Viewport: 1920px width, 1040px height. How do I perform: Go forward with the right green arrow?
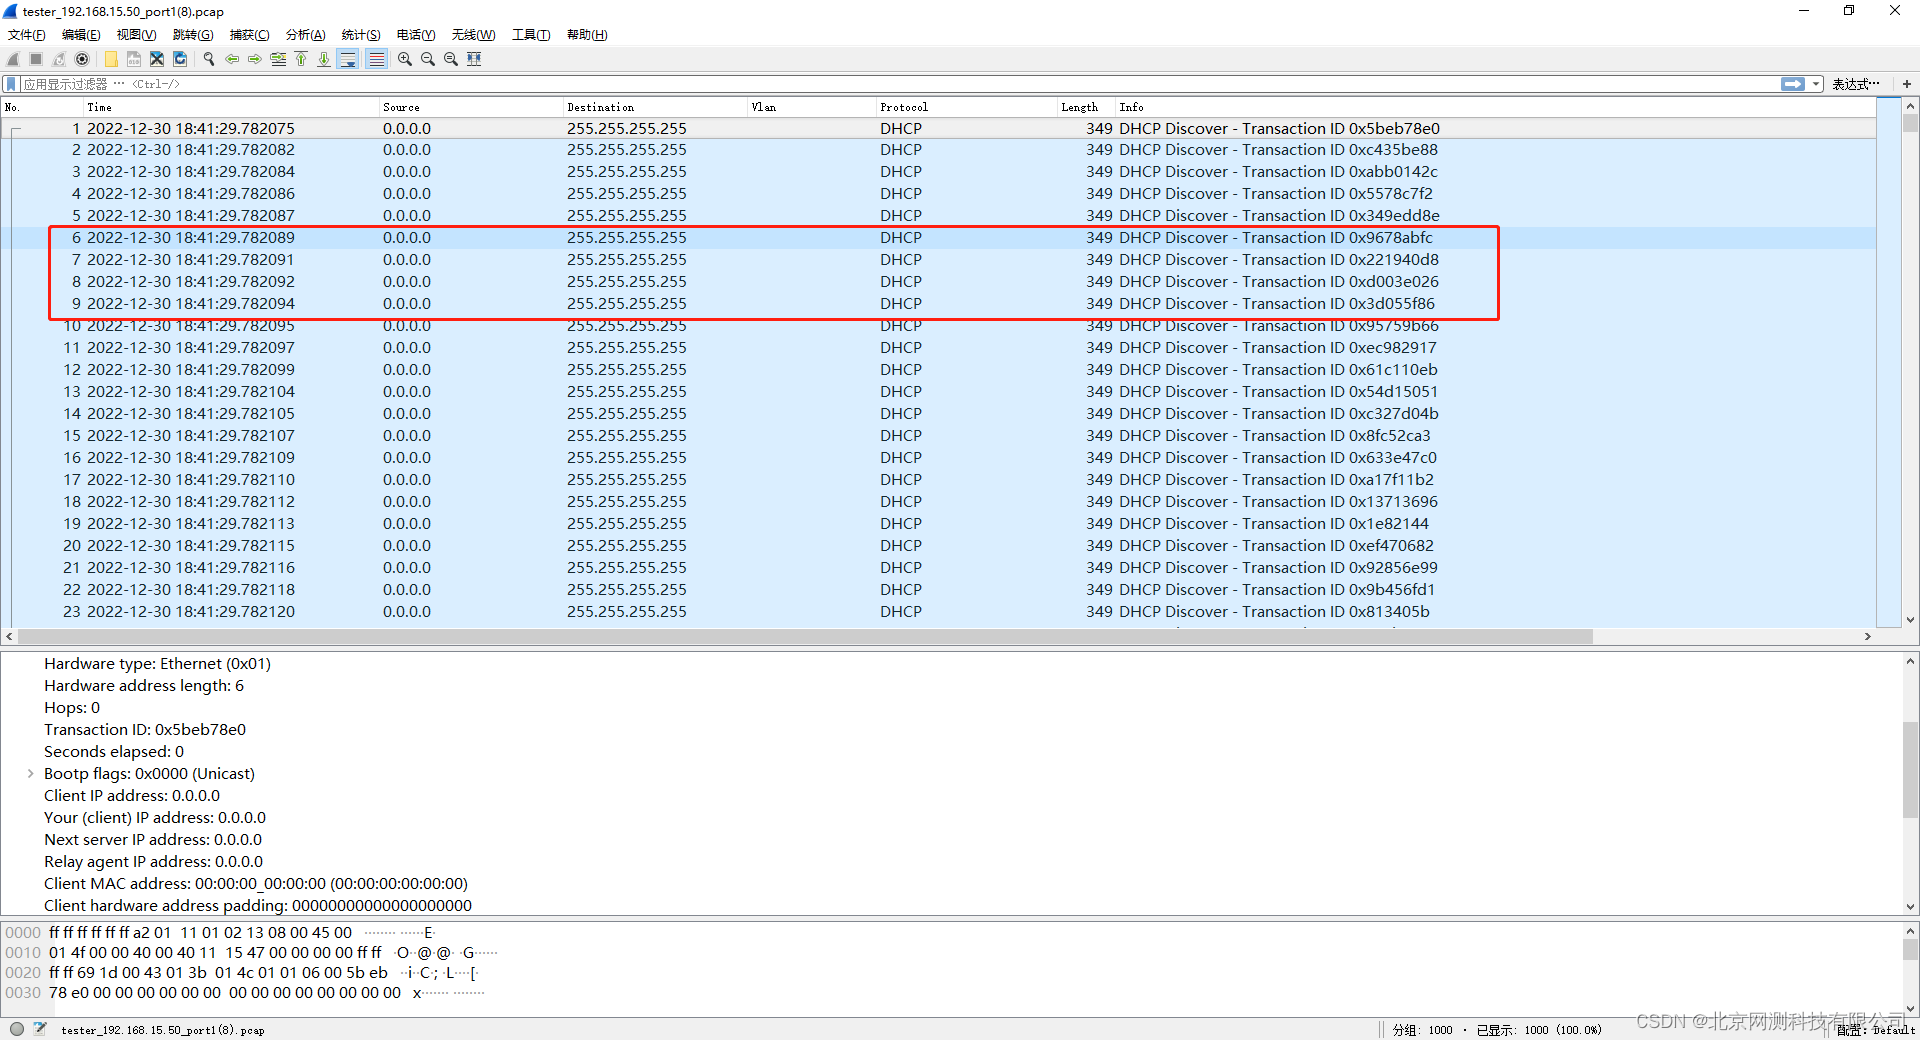(255, 59)
